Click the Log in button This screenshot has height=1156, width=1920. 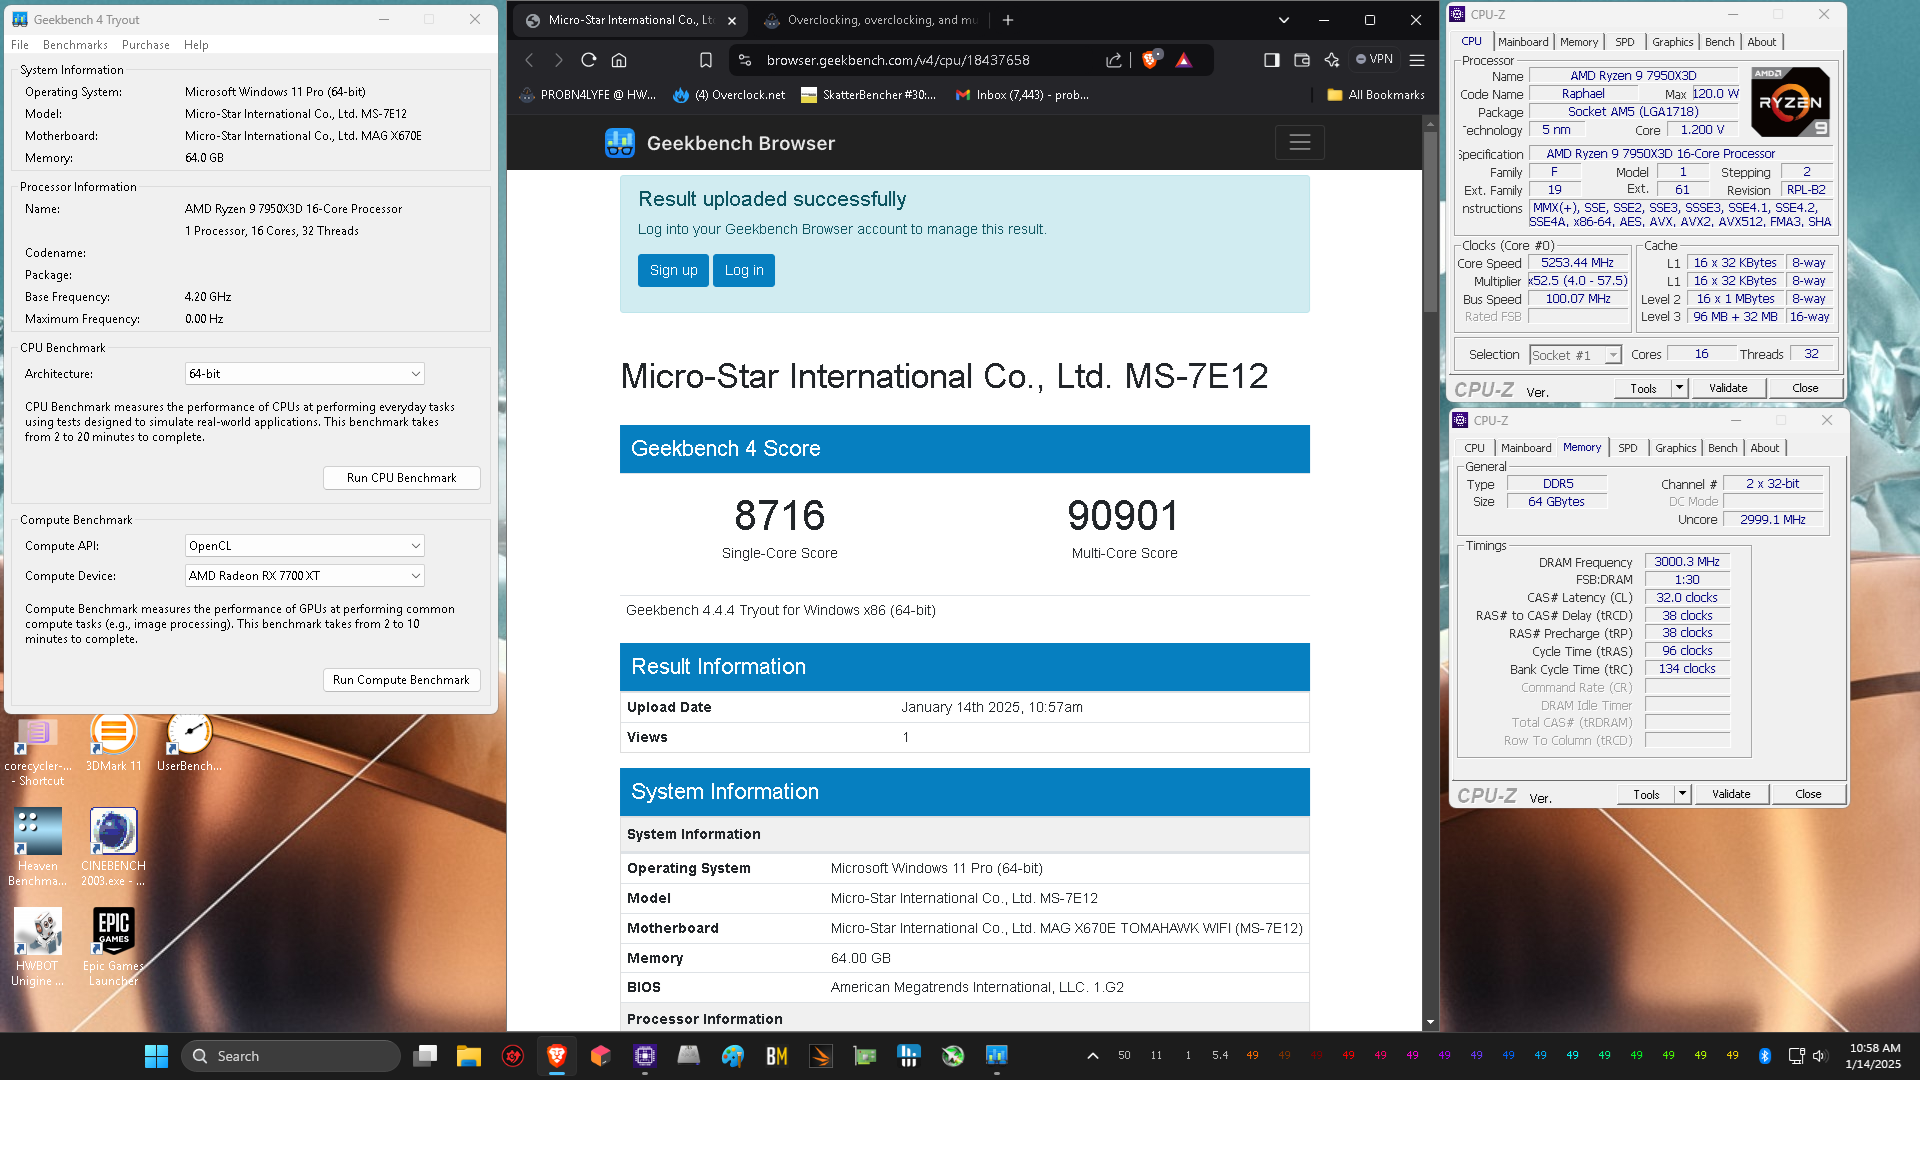tap(744, 270)
